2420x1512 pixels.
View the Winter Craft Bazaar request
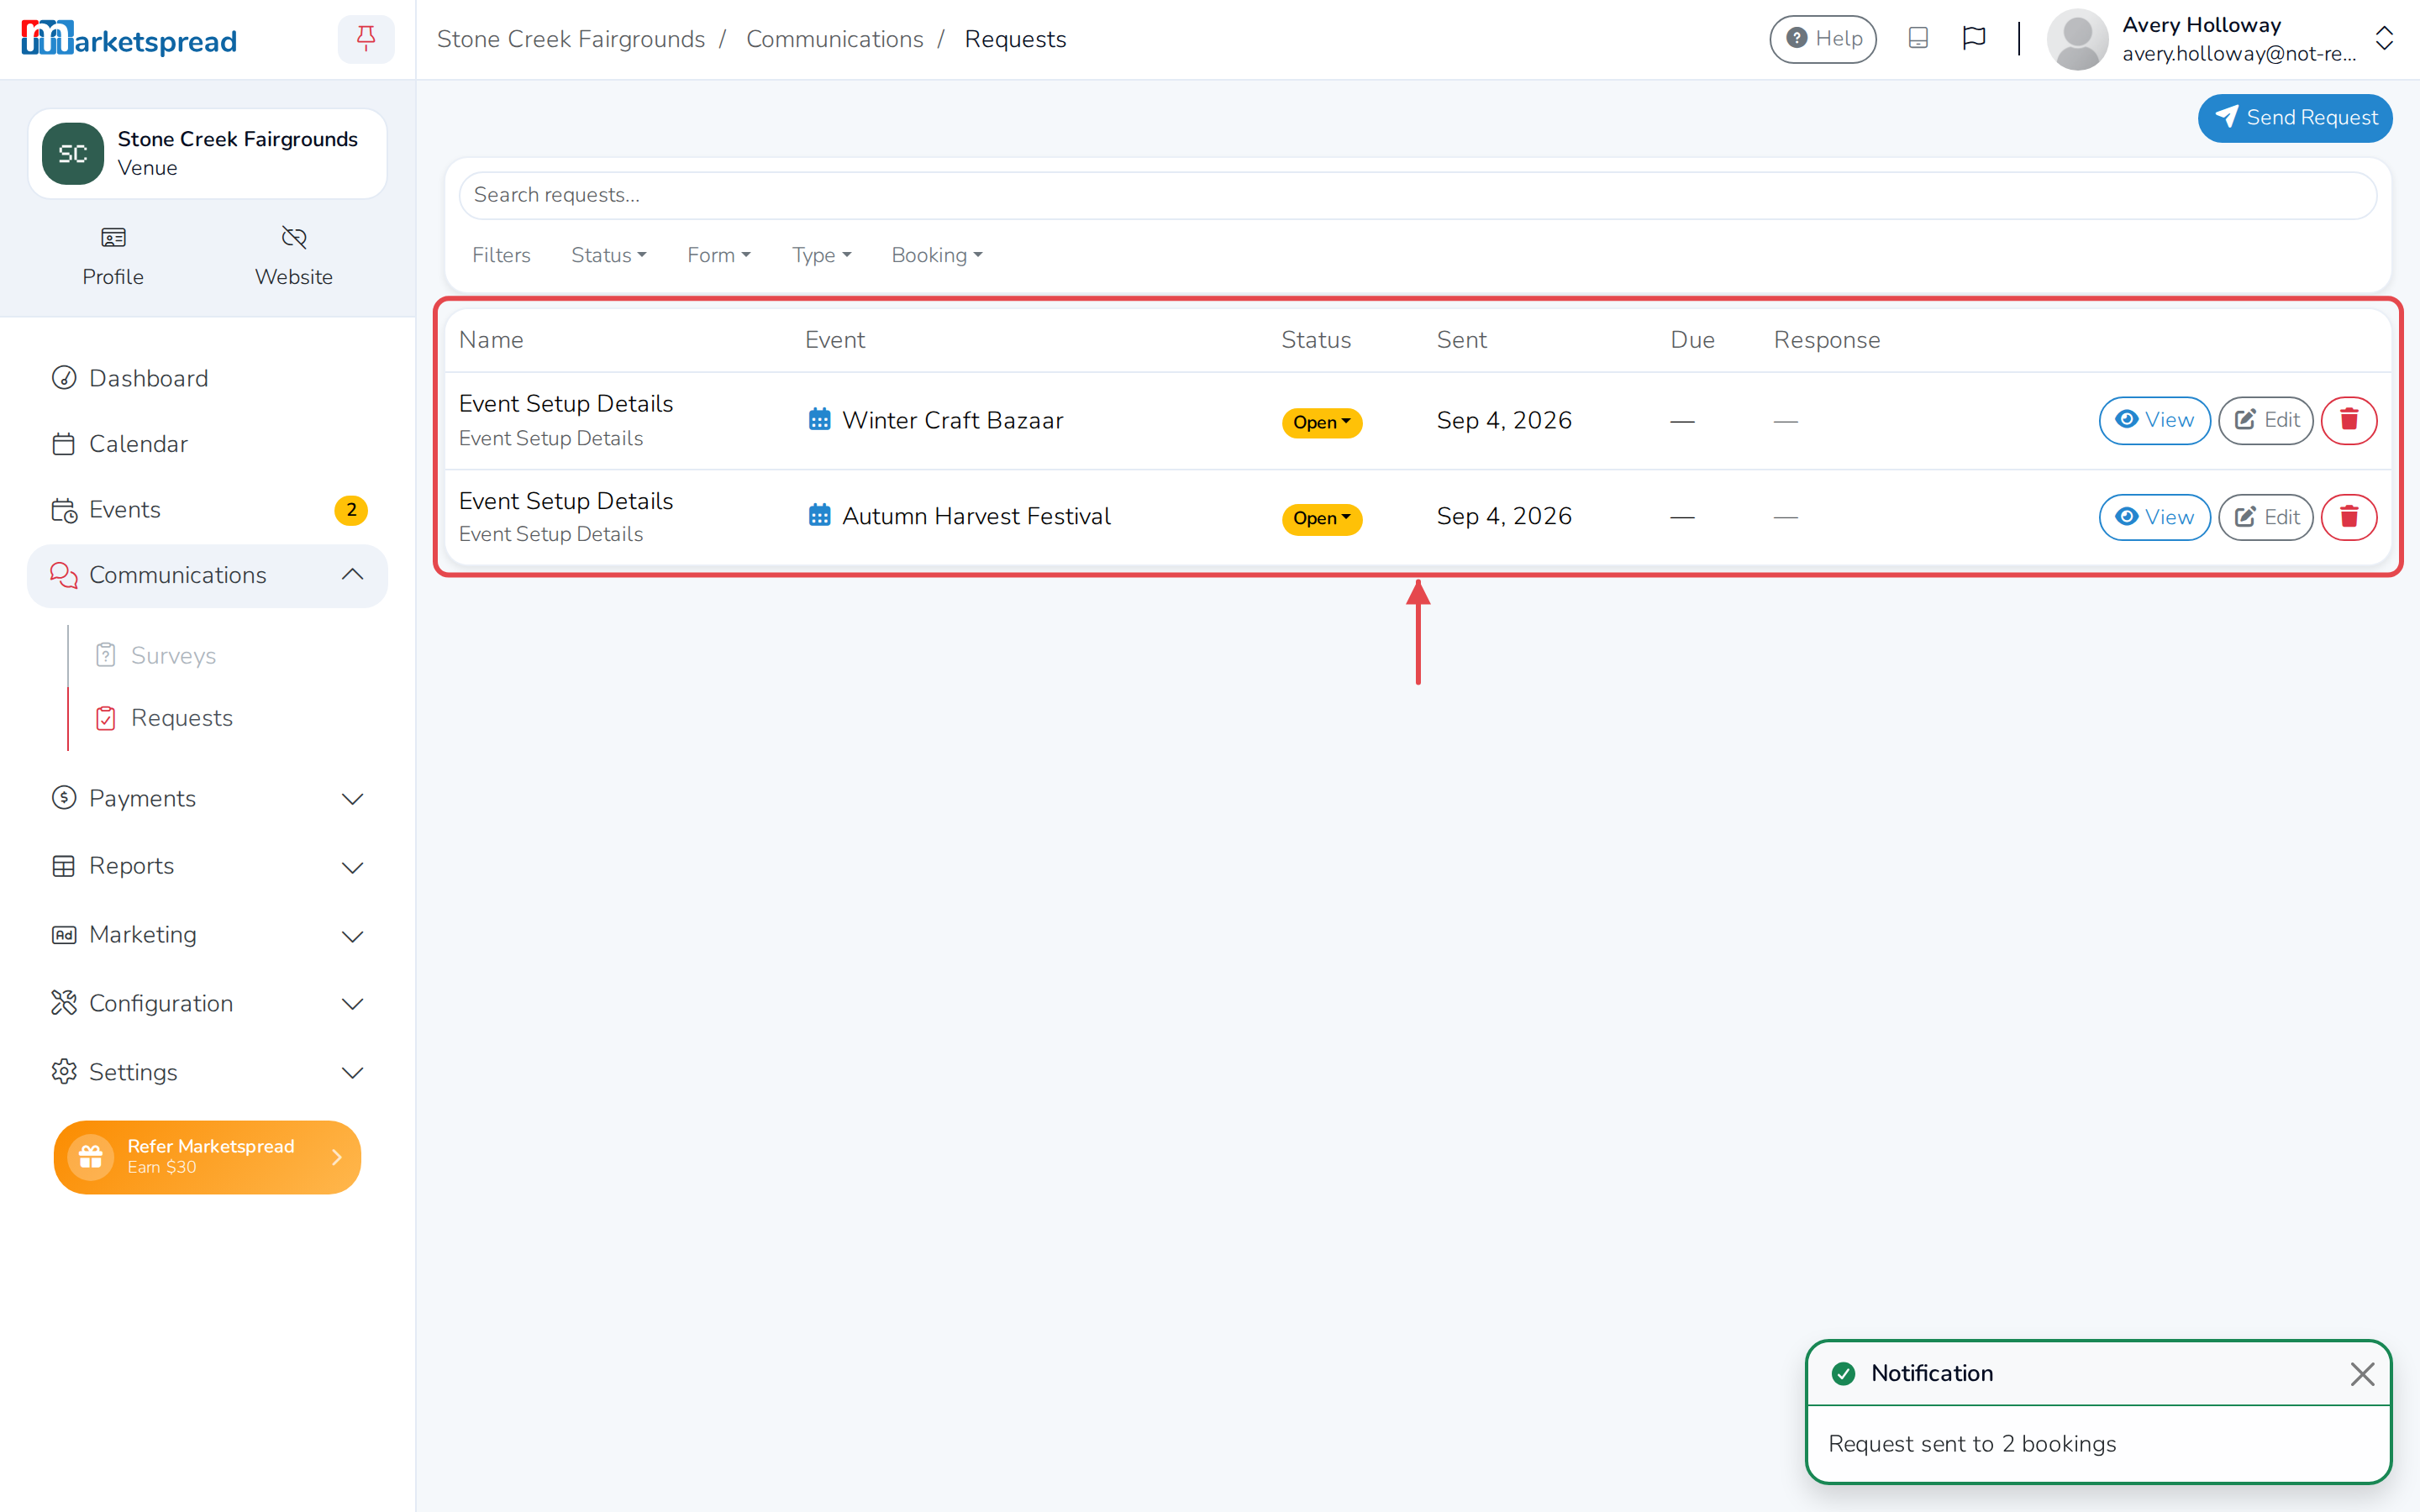[2154, 420]
